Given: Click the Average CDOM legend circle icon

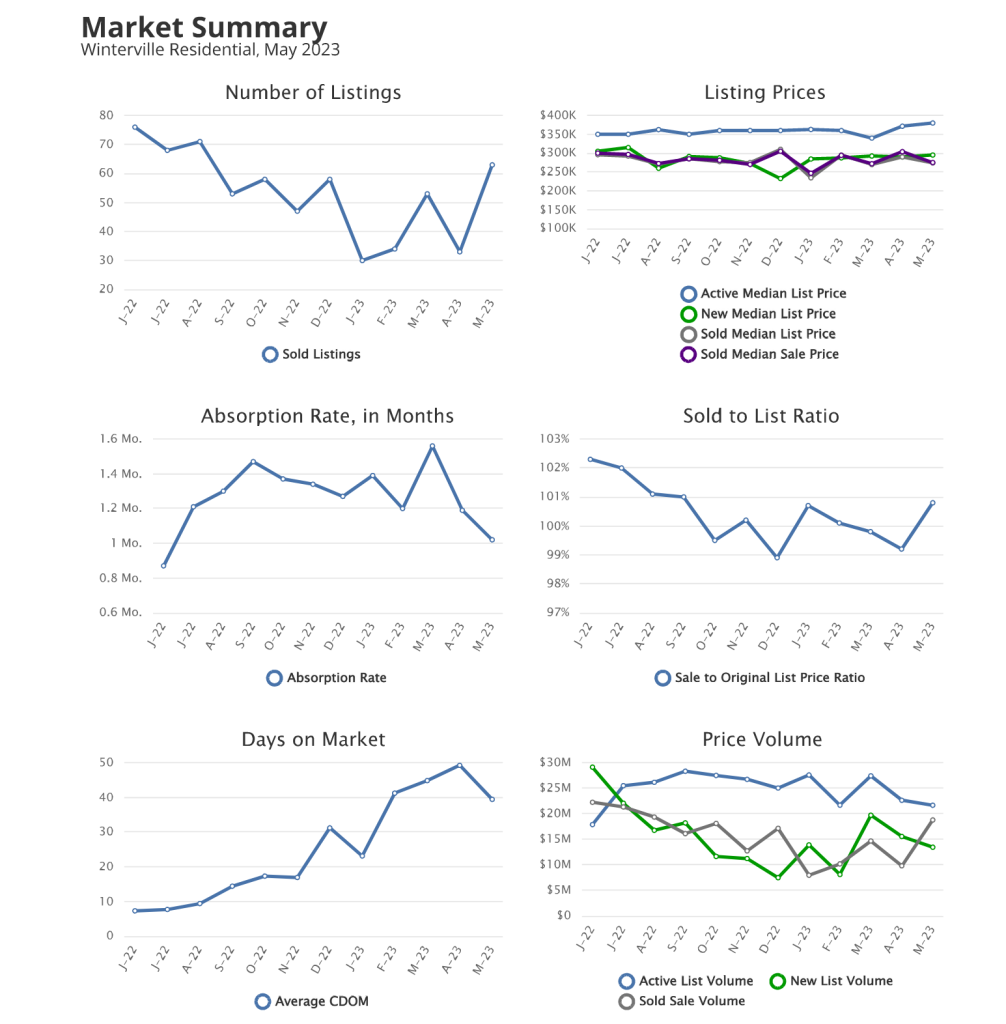Looking at the screenshot, I should (x=263, y=1001).
